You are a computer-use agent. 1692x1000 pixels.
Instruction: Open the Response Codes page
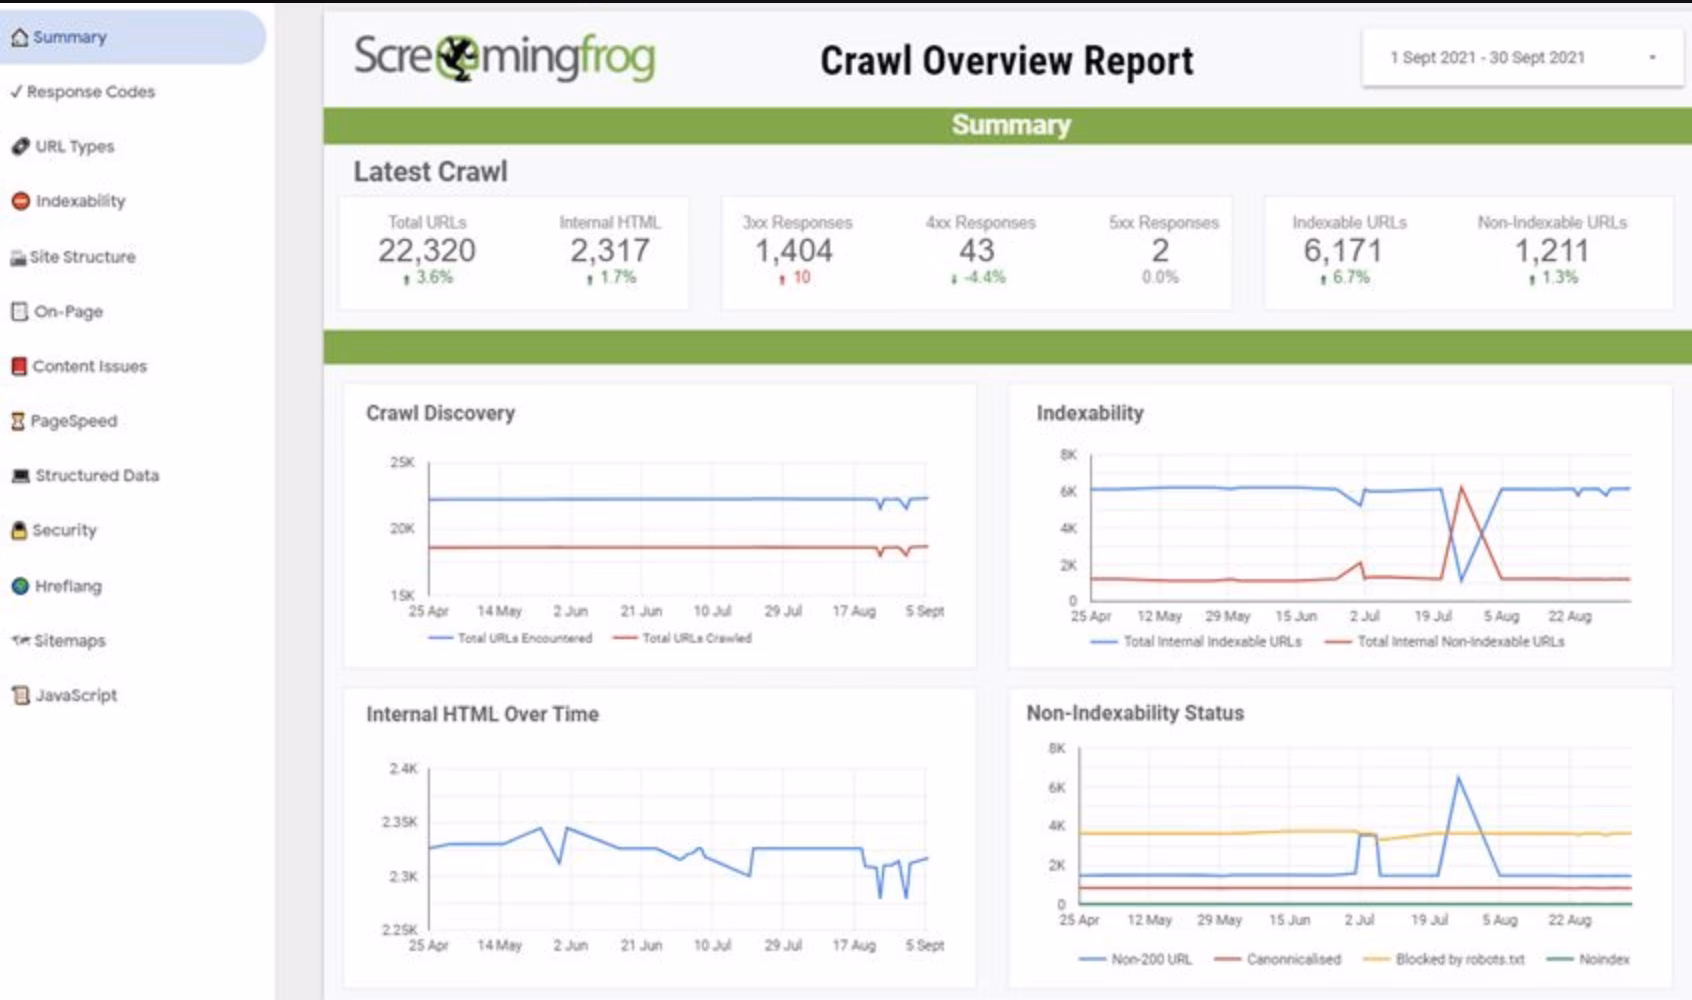(90, 92)
